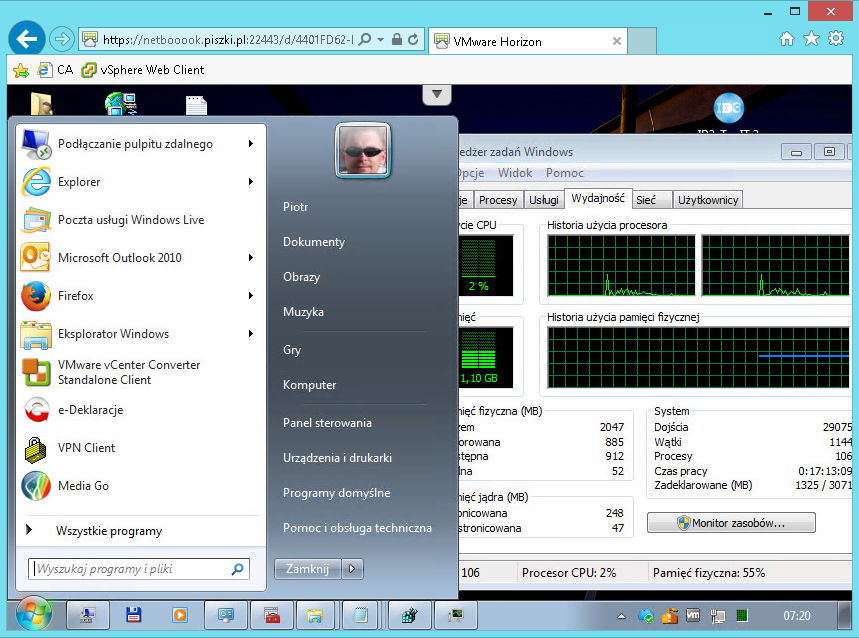Click the Wyszukaj programy i pliki search box
This screenshot has width=859, height=638.
click(130, 569)
